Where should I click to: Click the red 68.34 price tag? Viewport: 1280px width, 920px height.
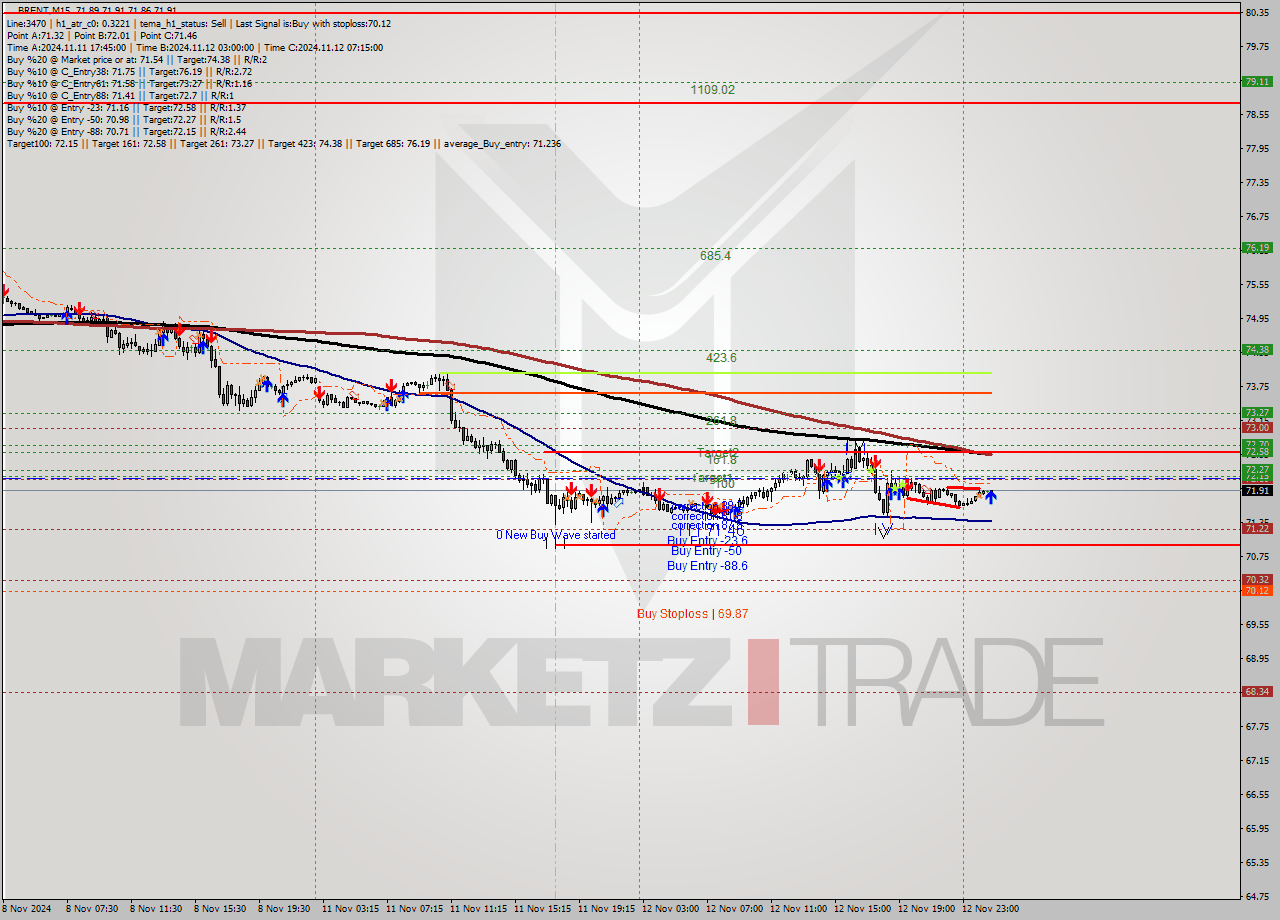(x=1257, y=691)
